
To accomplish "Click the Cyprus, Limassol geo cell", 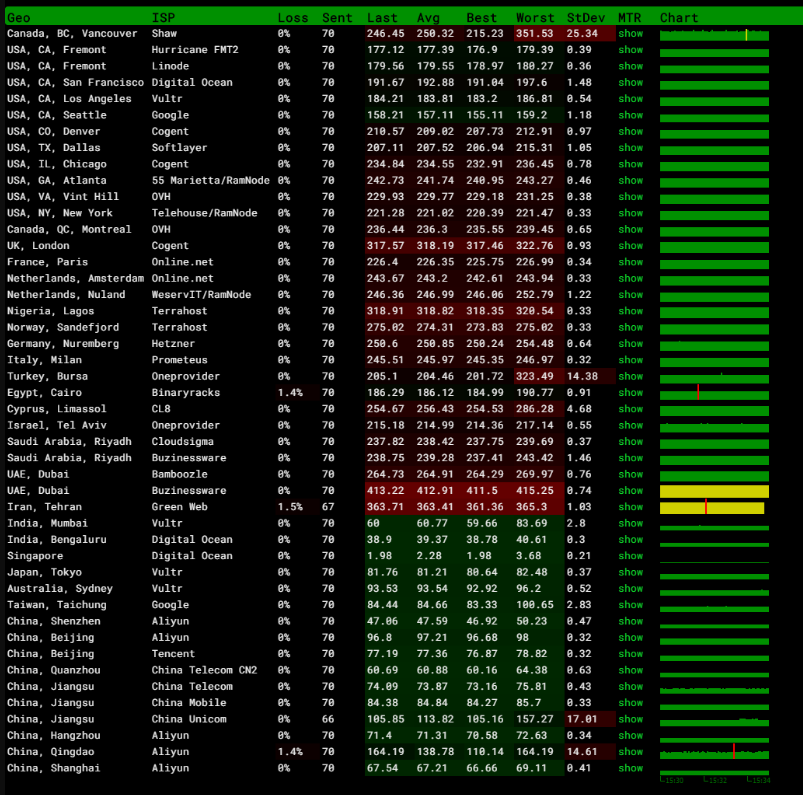I will coord(57,409).
